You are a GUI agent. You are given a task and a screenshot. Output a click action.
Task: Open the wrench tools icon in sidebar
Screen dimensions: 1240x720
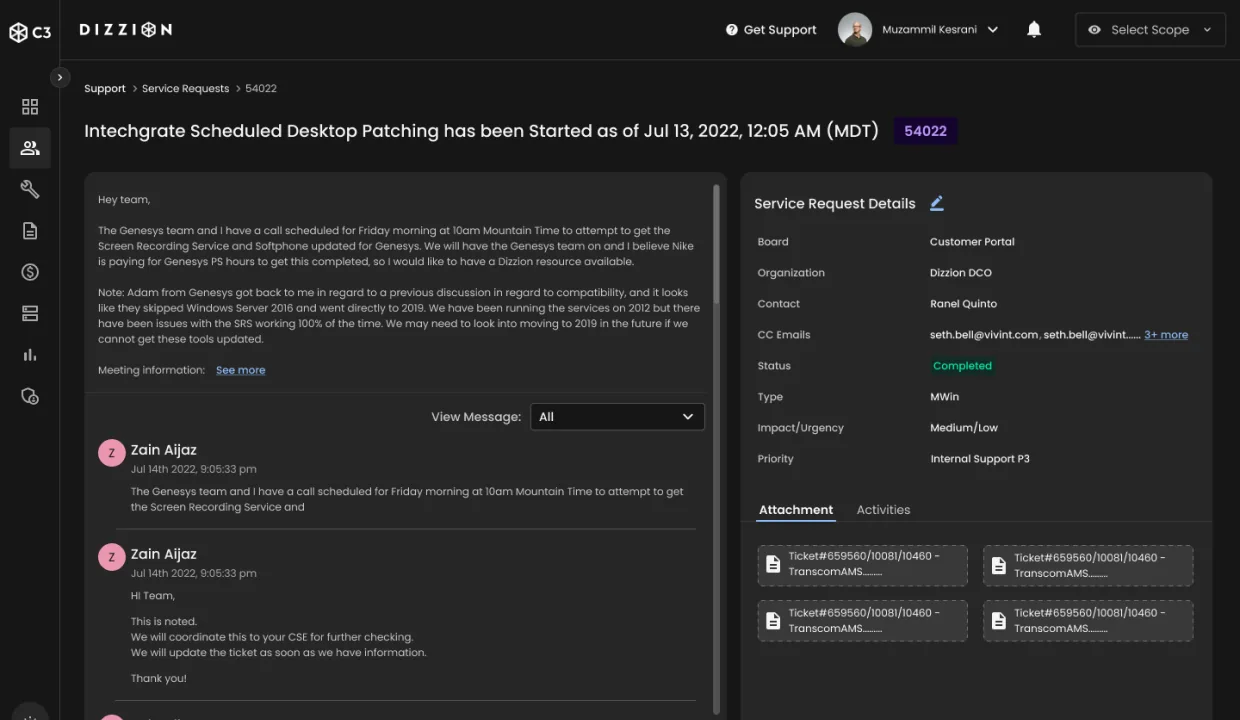pyautogui.click(x=30, y=189)
